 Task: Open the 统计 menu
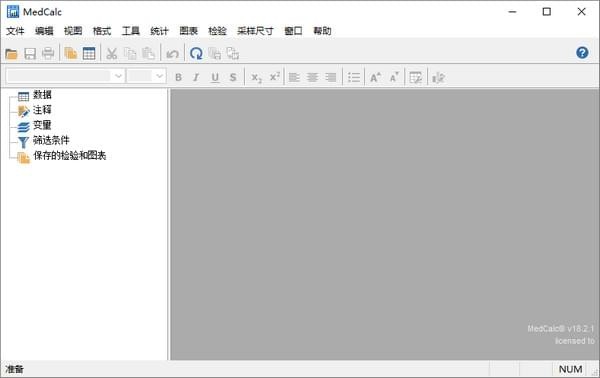point(159,31)
